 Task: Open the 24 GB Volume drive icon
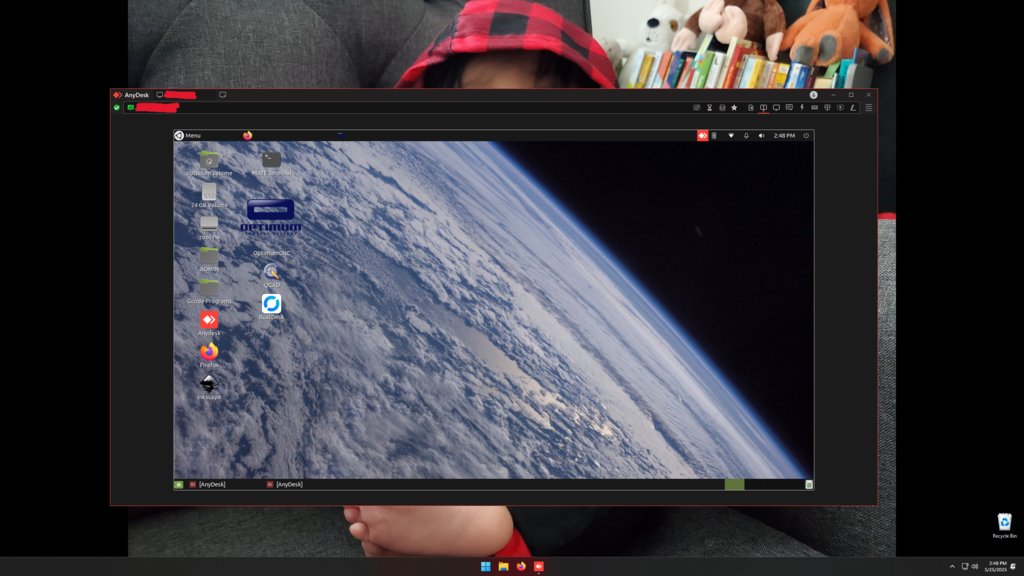(x=209, y=195)
